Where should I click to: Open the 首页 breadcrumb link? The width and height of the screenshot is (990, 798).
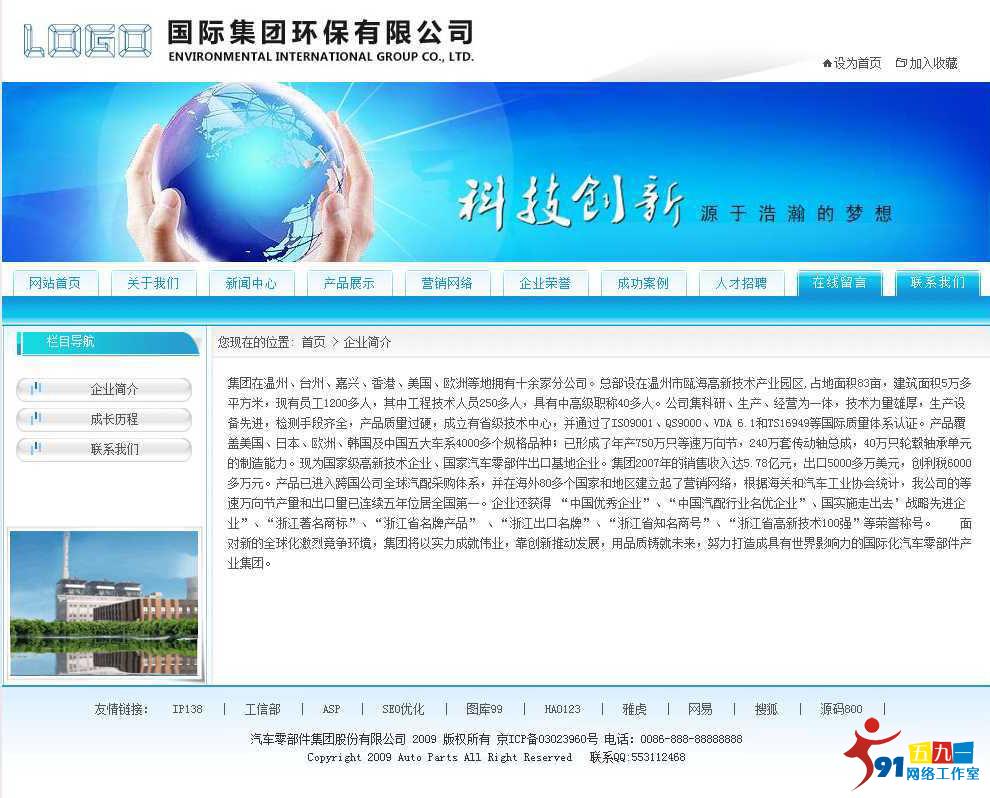pos(312,340)
